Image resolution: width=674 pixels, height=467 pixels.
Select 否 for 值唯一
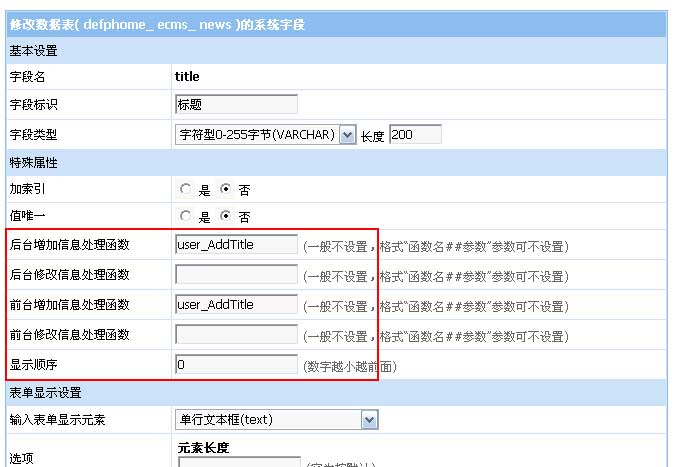226,216
